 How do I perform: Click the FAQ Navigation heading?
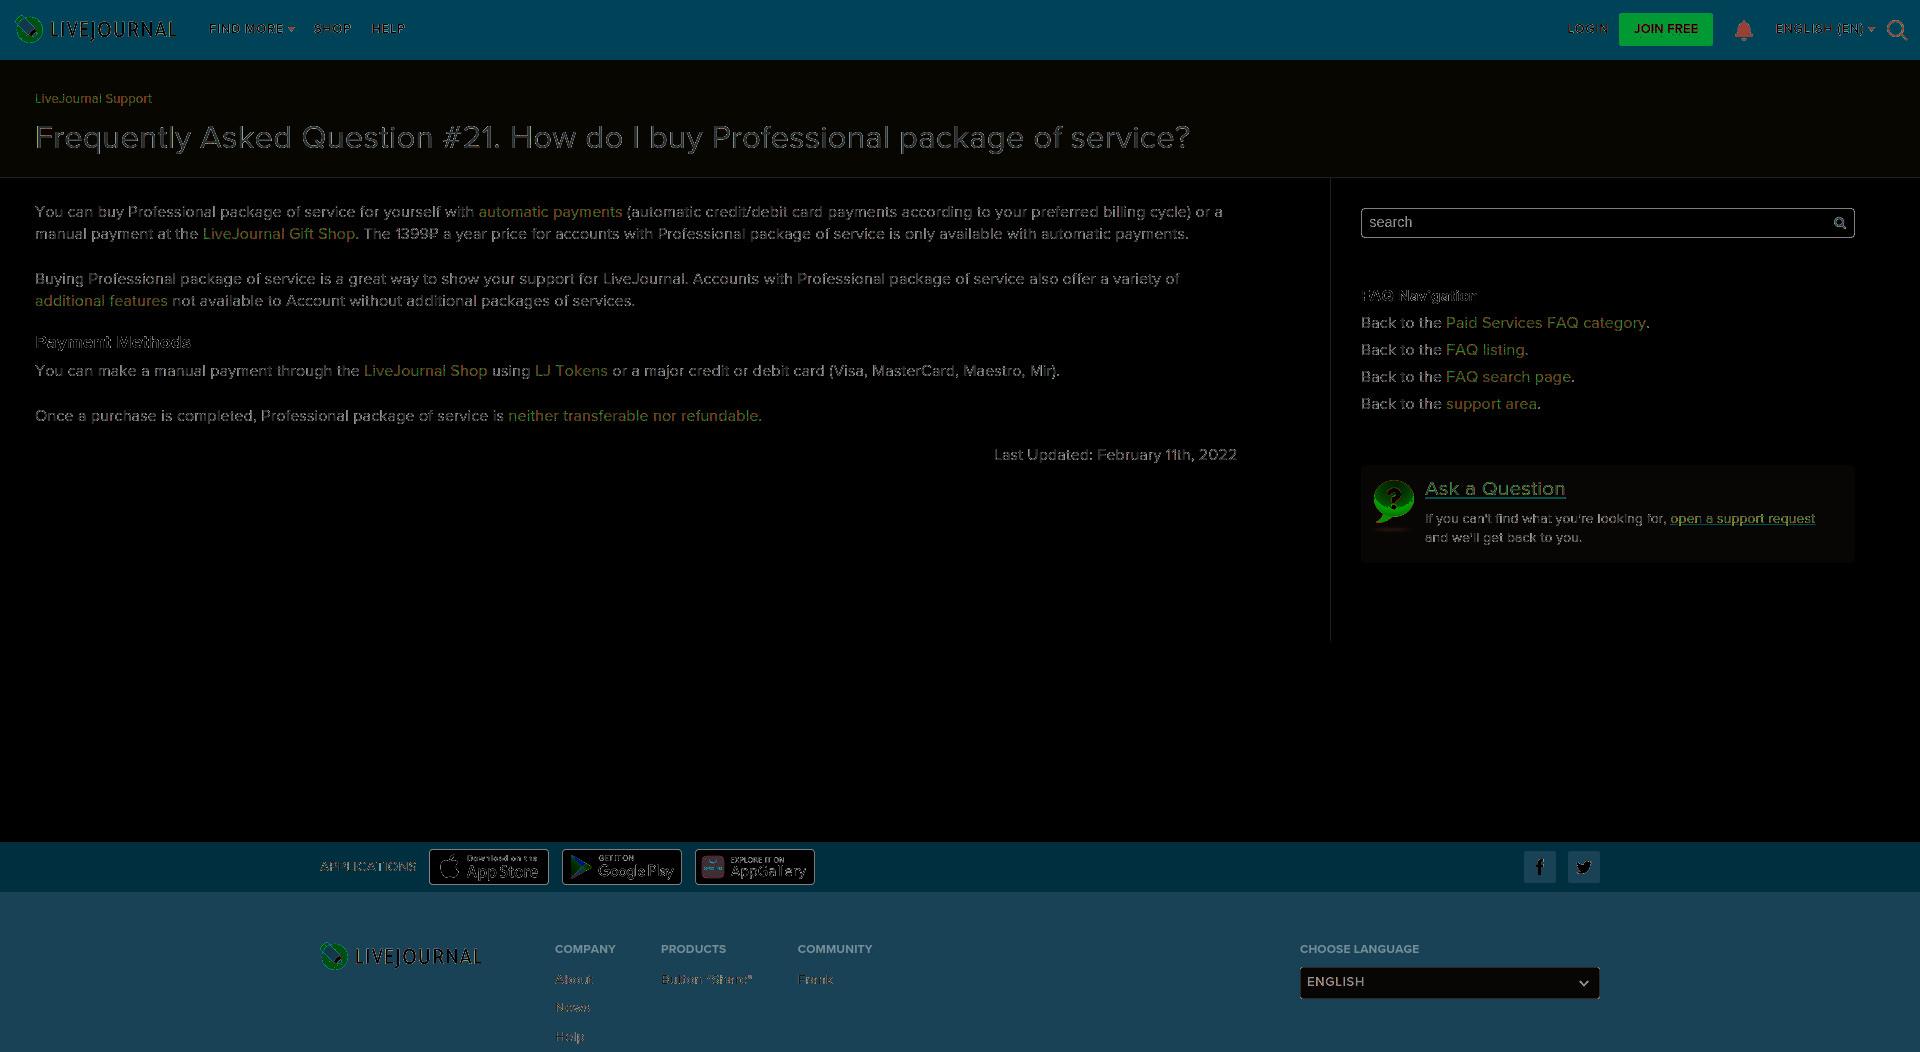tap(1419, 296)
